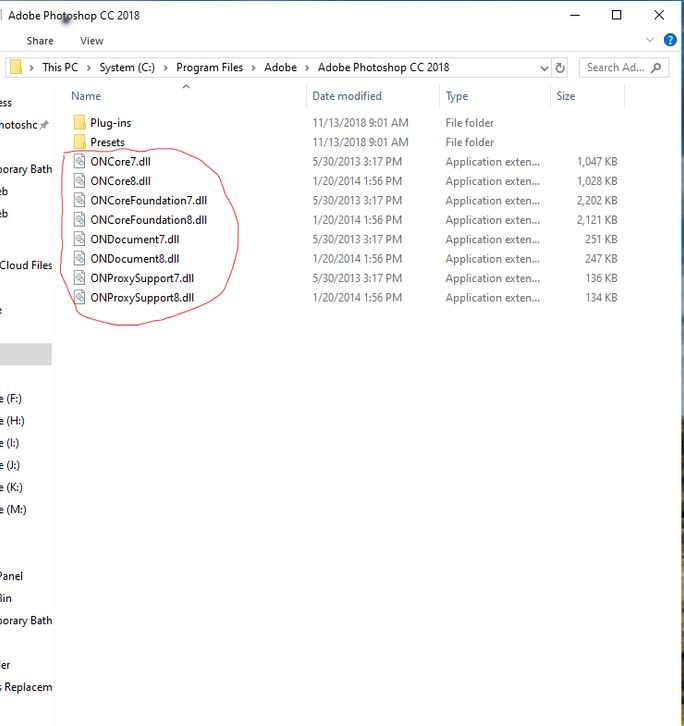Click ONDocument8.dll date 1/20/2014 1:56 PM
Image resolution: width=684 pixels, height=726 pixels.
357,259
